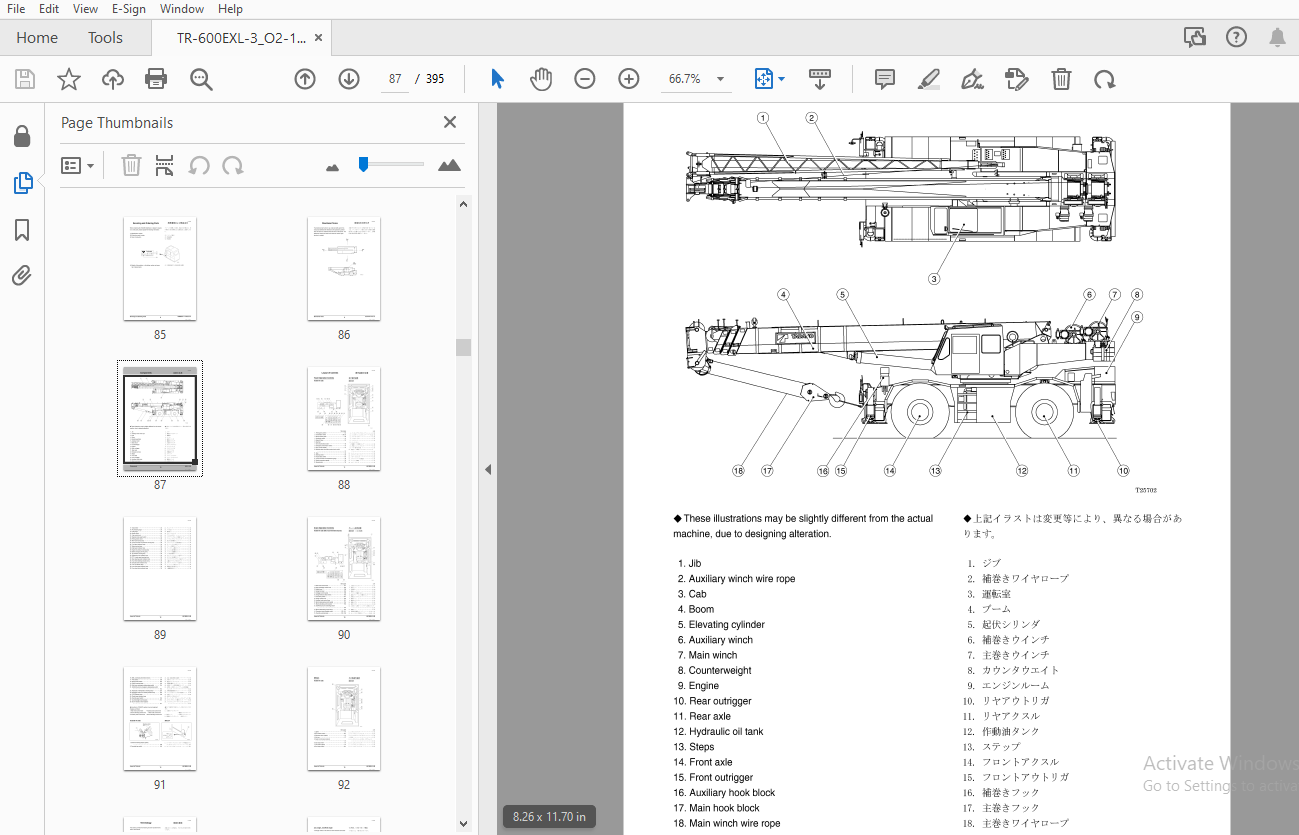The image size is (1299, 835).
Task: Open the lock security panel icon
Action: tap(22, 136)
